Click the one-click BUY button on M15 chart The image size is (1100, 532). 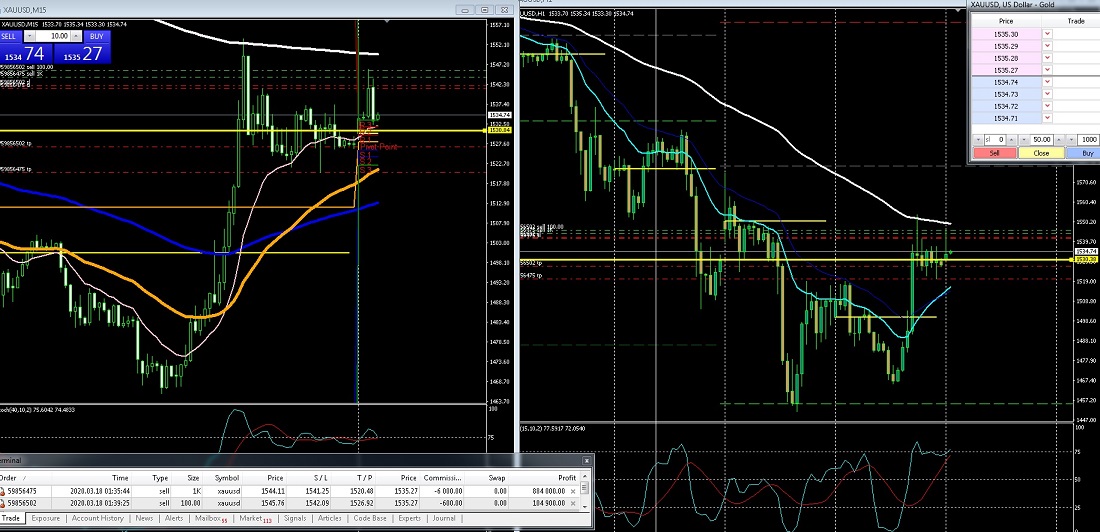pyautogui.click(x=96, y=36)
